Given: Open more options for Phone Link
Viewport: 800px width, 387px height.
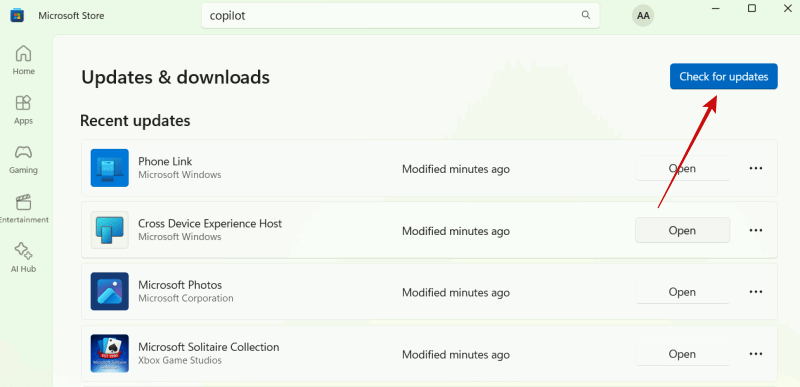Looking at the screenshot, I should click(x=756, y=168).
